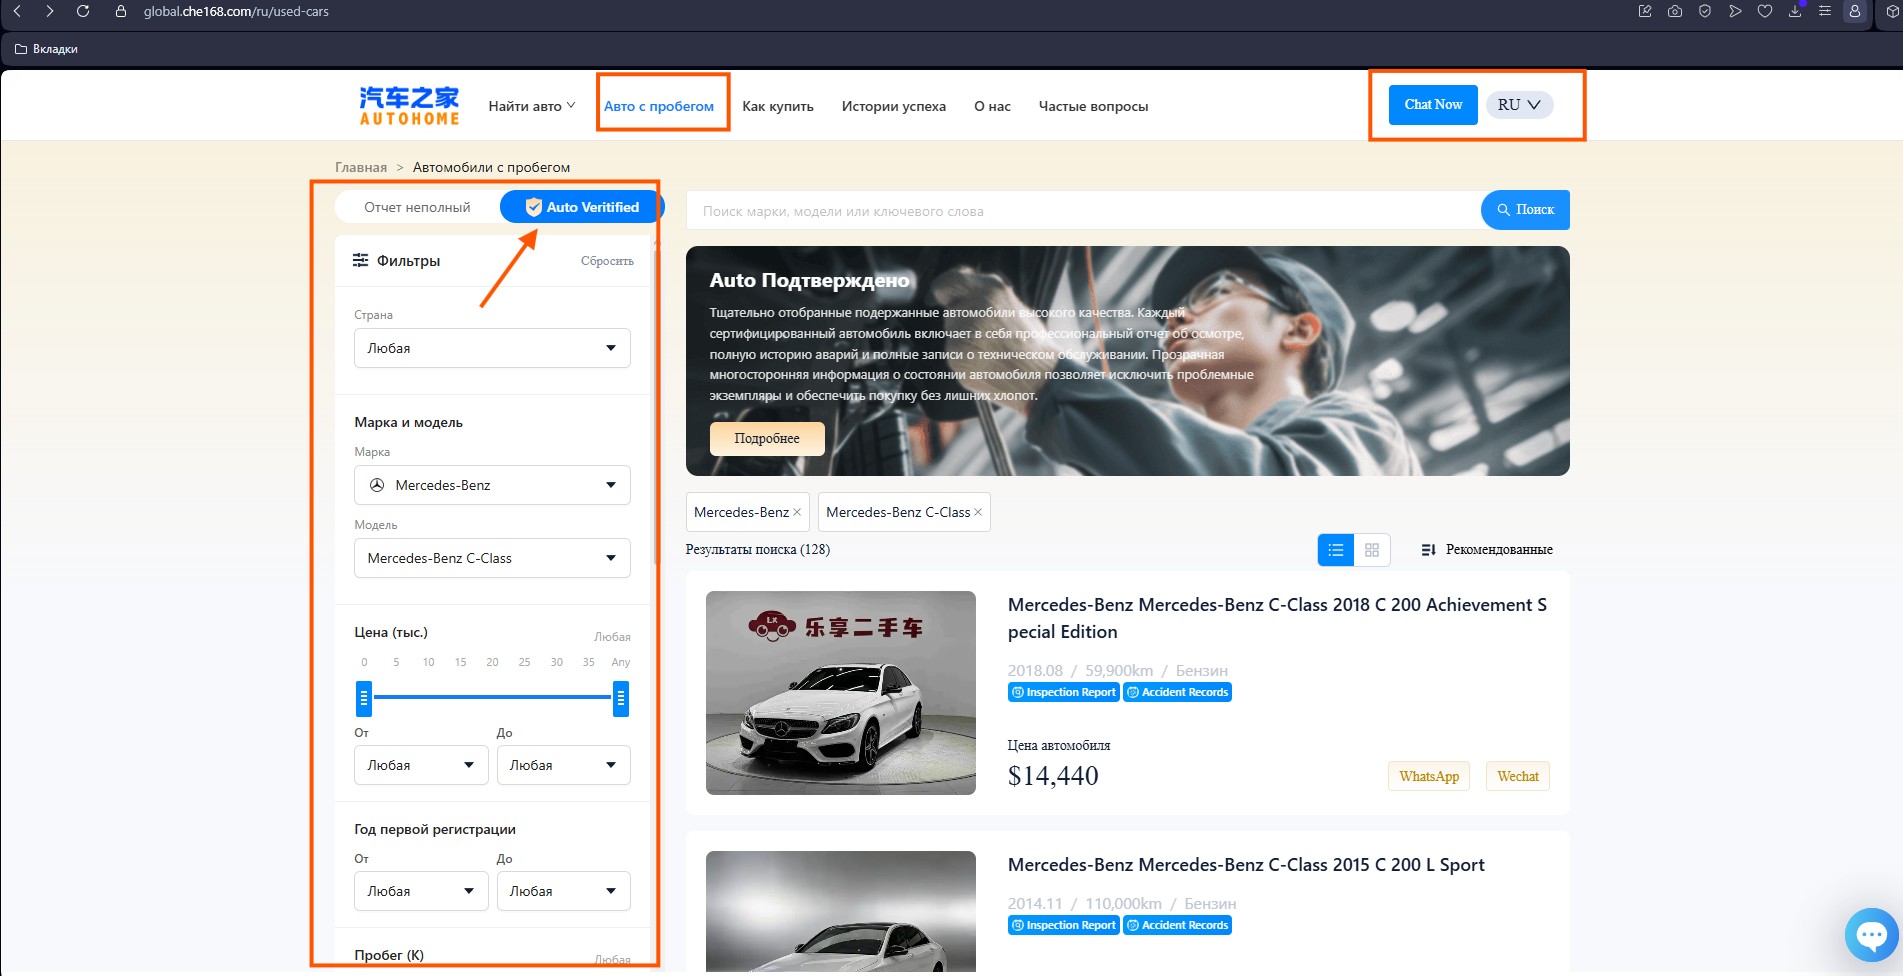Click the Сбросить filters link
The image size is (1903, 976).
pos(607,261)
